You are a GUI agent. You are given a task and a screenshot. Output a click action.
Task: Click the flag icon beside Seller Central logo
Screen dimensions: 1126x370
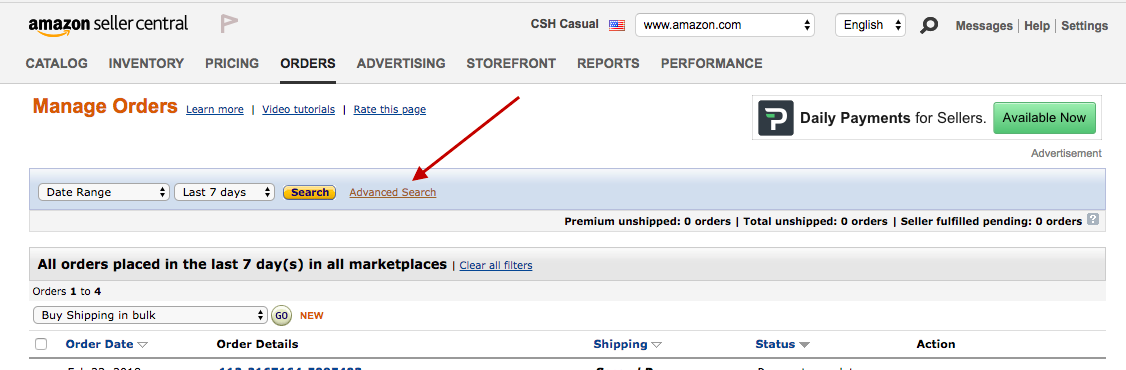(x=229, y=24)
